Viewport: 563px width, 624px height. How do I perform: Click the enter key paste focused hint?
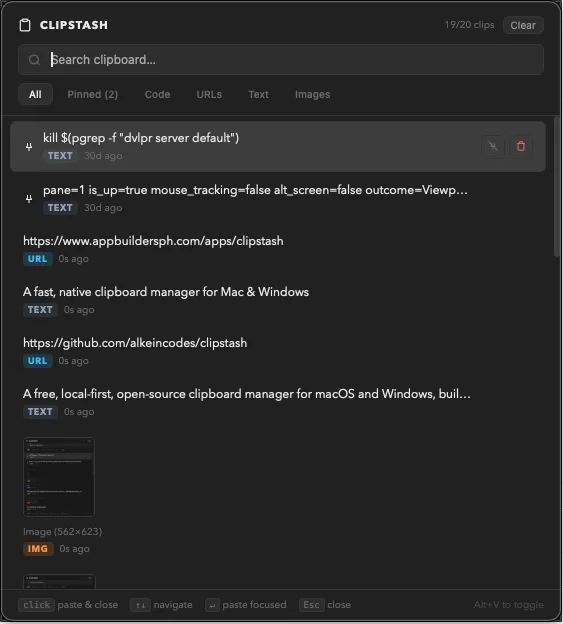212,605
